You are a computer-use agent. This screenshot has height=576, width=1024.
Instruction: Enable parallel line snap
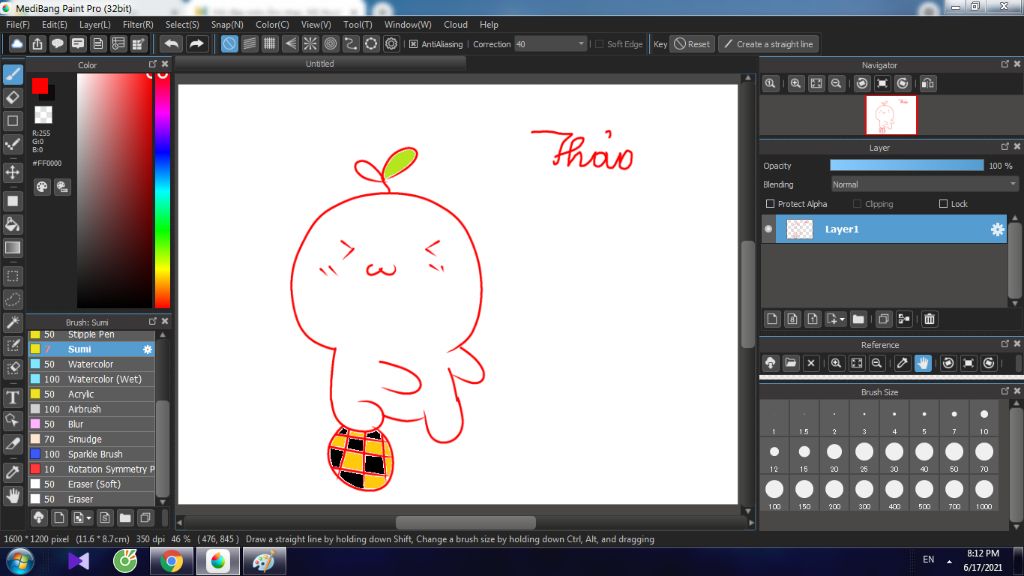[249, 44]
